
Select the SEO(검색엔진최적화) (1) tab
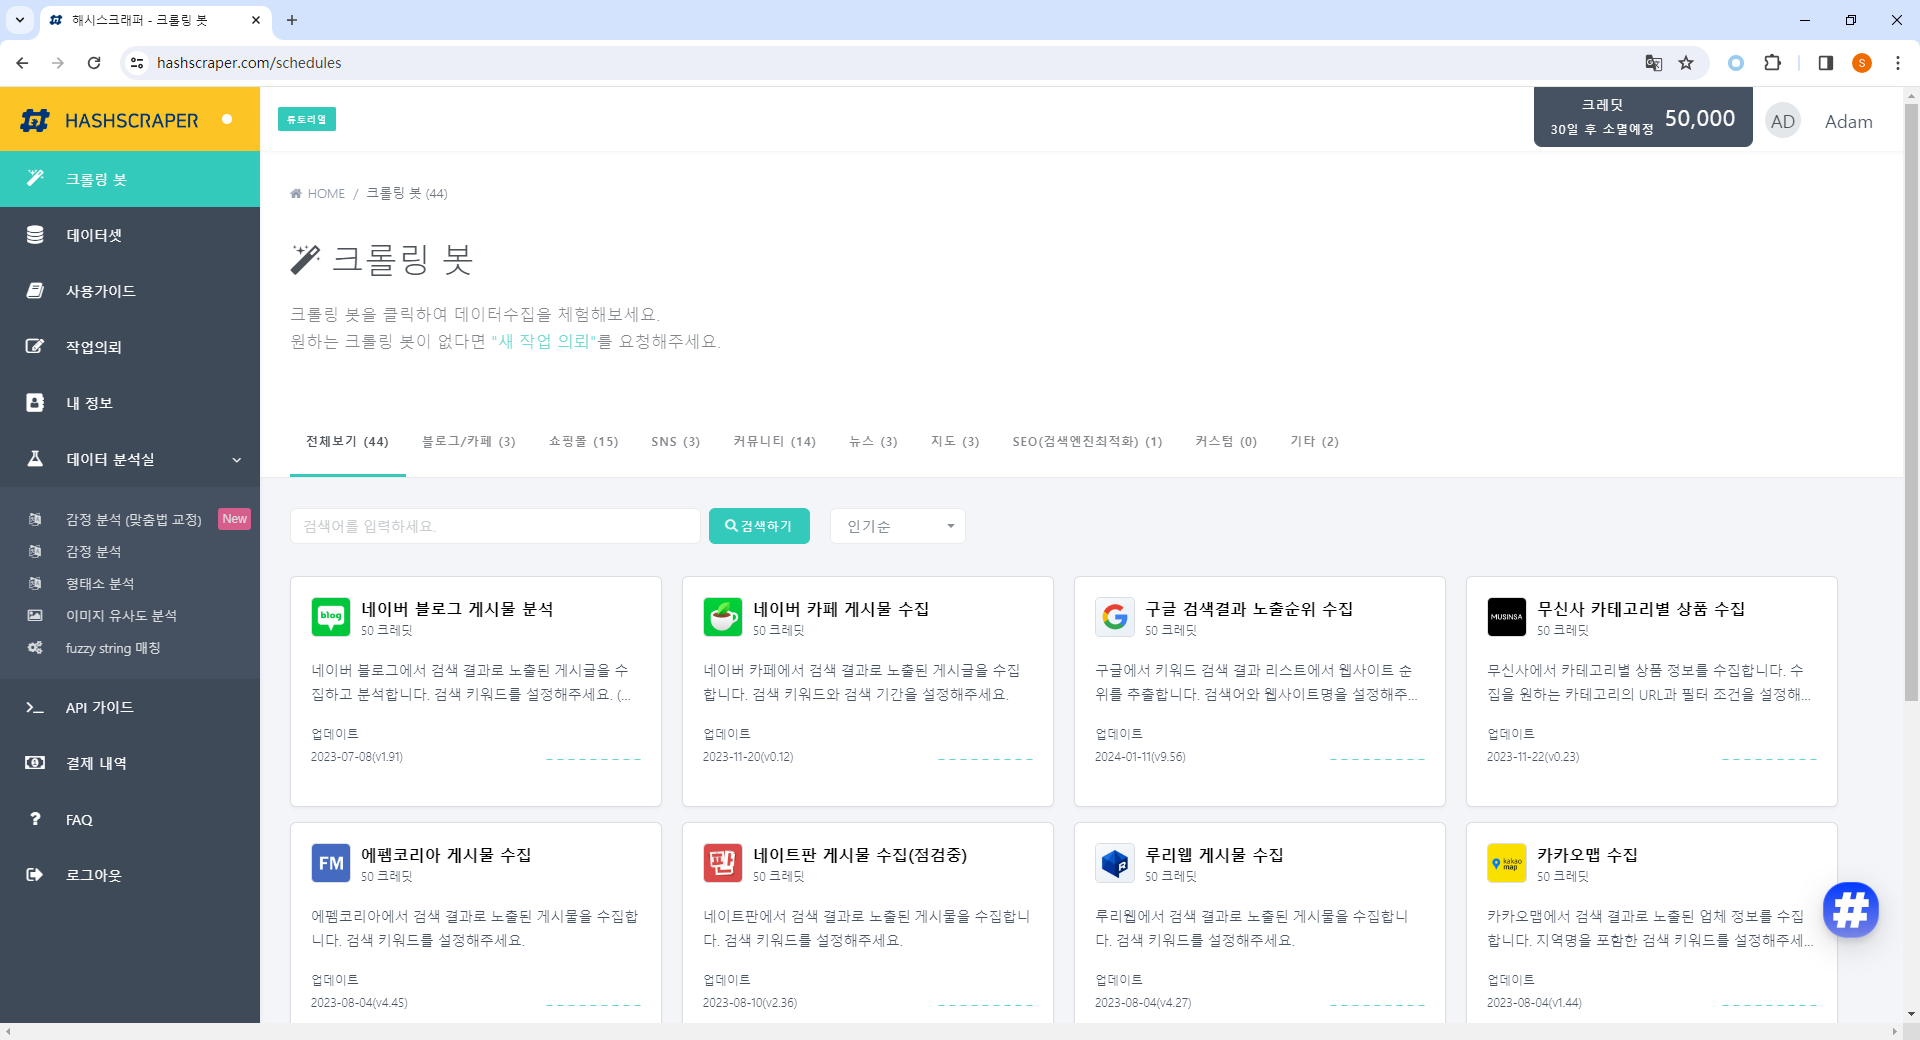click(x=1087, y=441)
